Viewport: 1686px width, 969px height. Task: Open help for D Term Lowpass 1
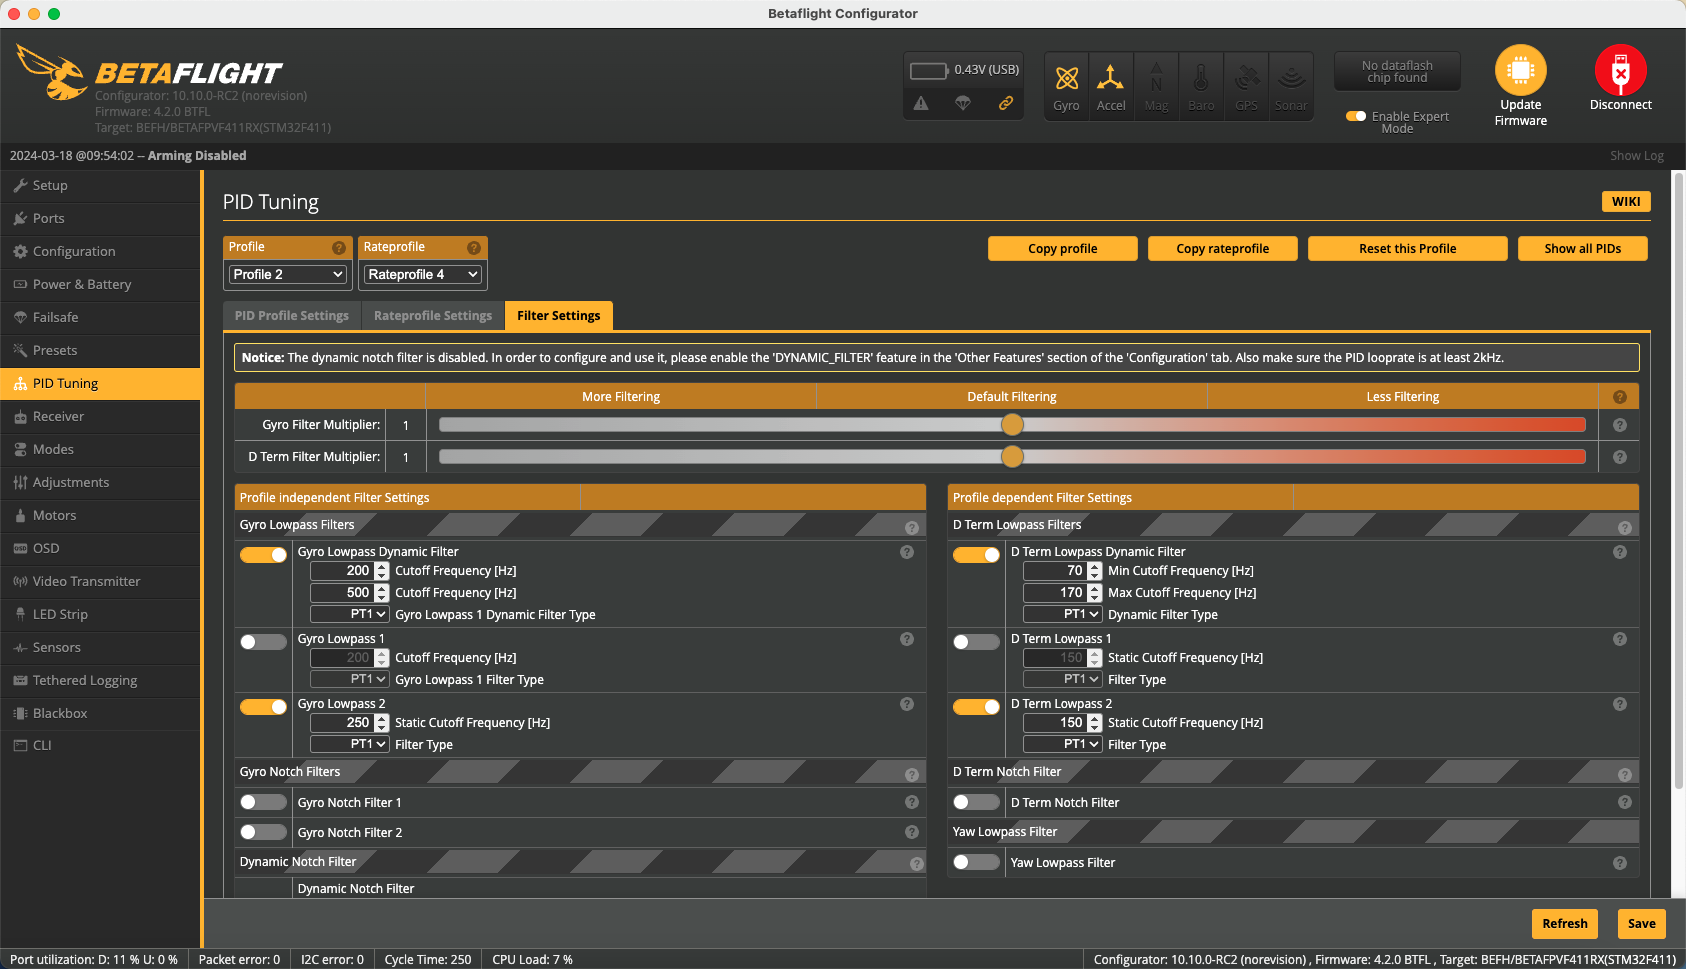tap(1620, 639)
